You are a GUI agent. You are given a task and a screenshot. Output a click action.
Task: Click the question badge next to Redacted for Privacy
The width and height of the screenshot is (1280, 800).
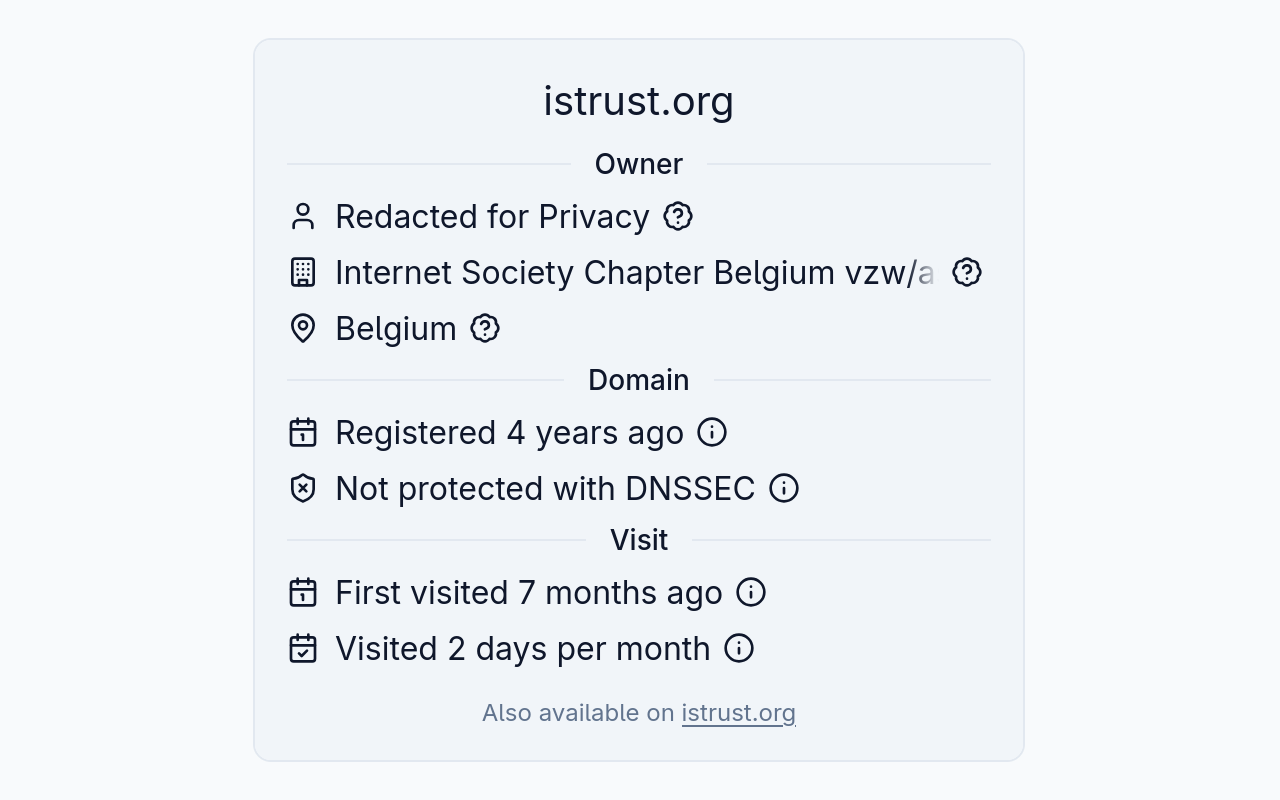click(x=678, y=216)
